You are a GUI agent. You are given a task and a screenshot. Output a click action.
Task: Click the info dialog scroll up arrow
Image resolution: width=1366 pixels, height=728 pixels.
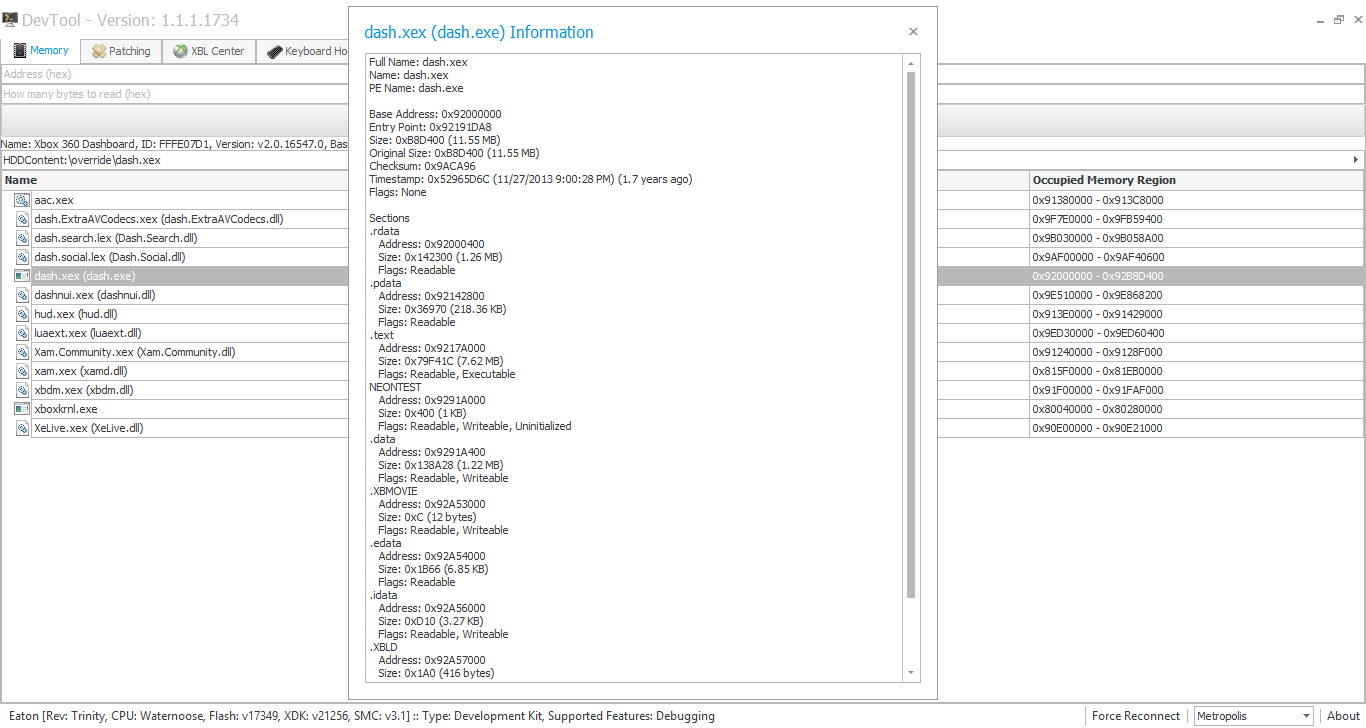tap(911, 62)
